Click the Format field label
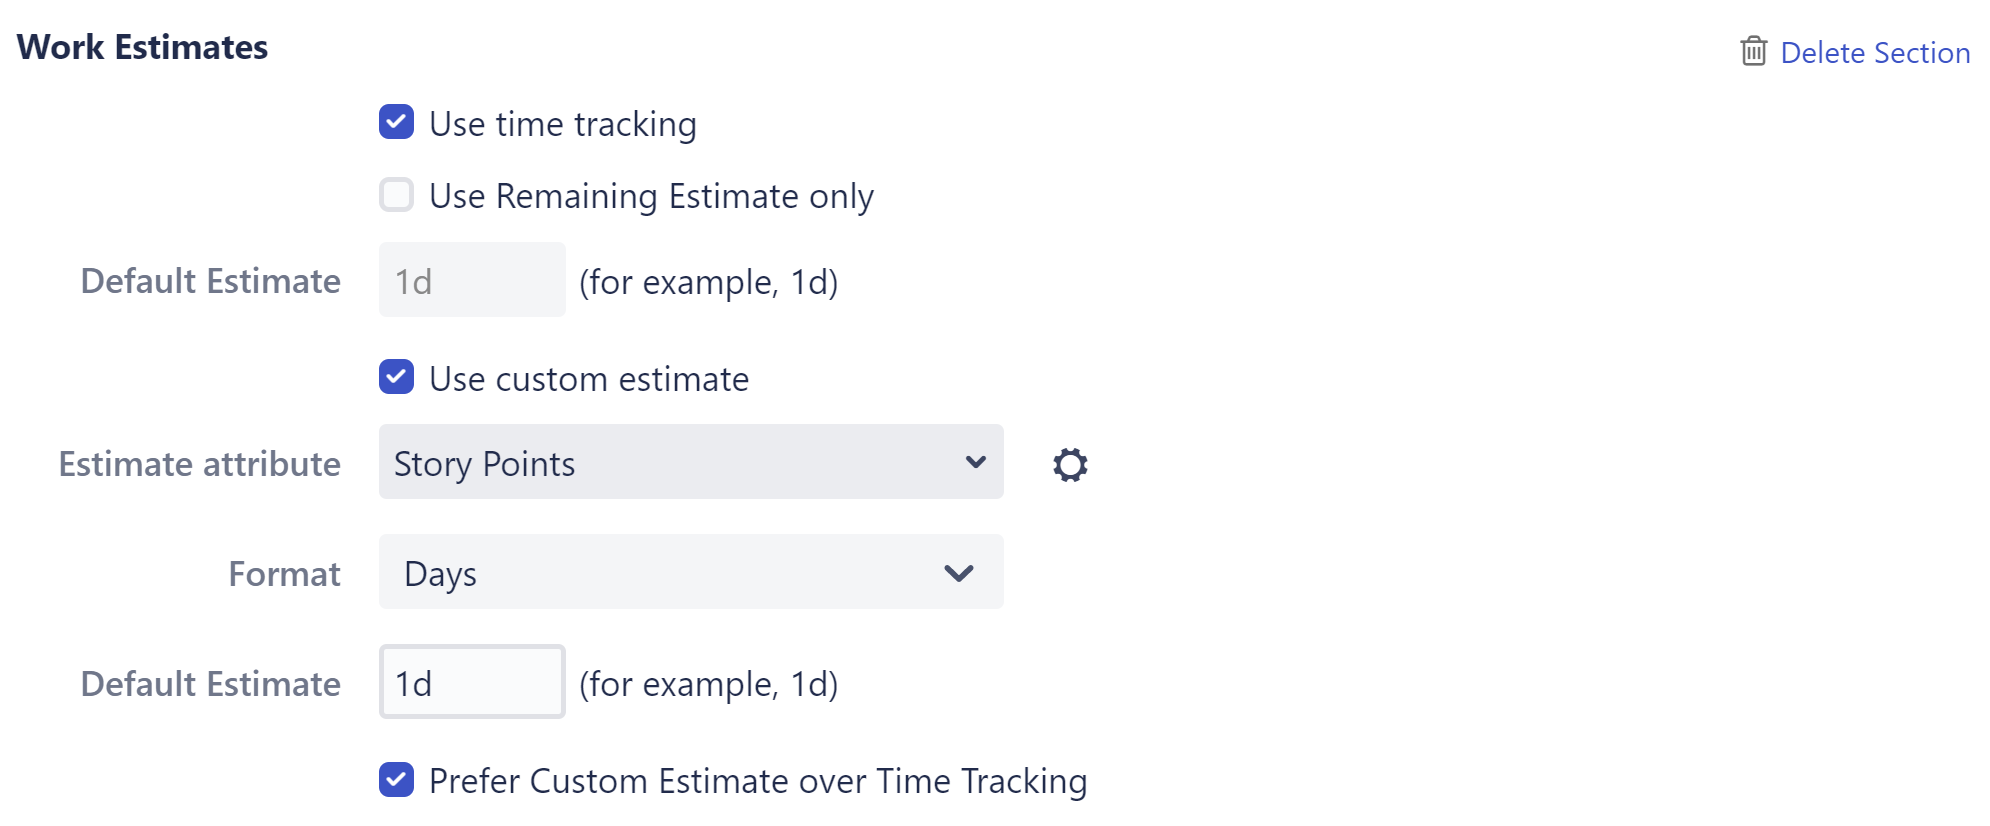The width and height of the screenshot is (1990, 826). click(284, 574)
